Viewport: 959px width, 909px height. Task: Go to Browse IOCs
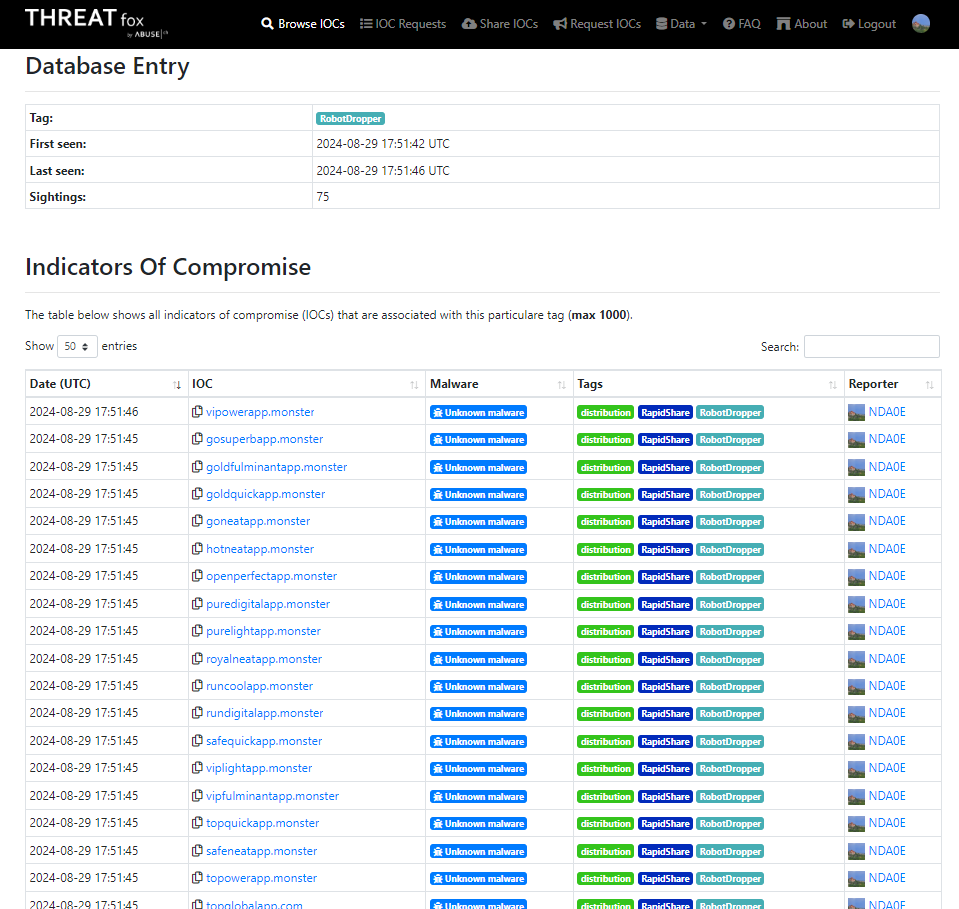[x=303, y=24]
